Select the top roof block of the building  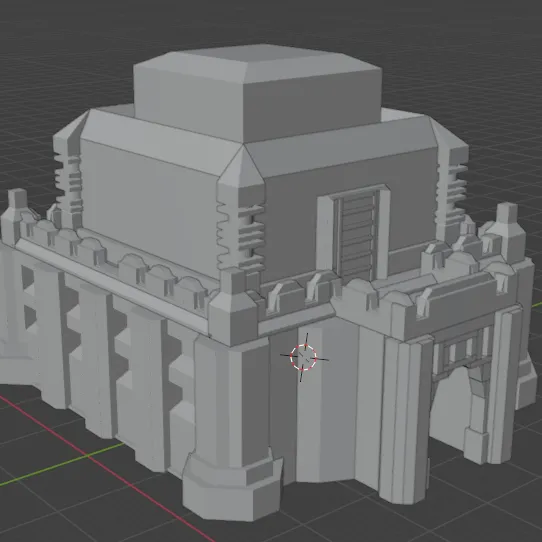click(258, 93)
